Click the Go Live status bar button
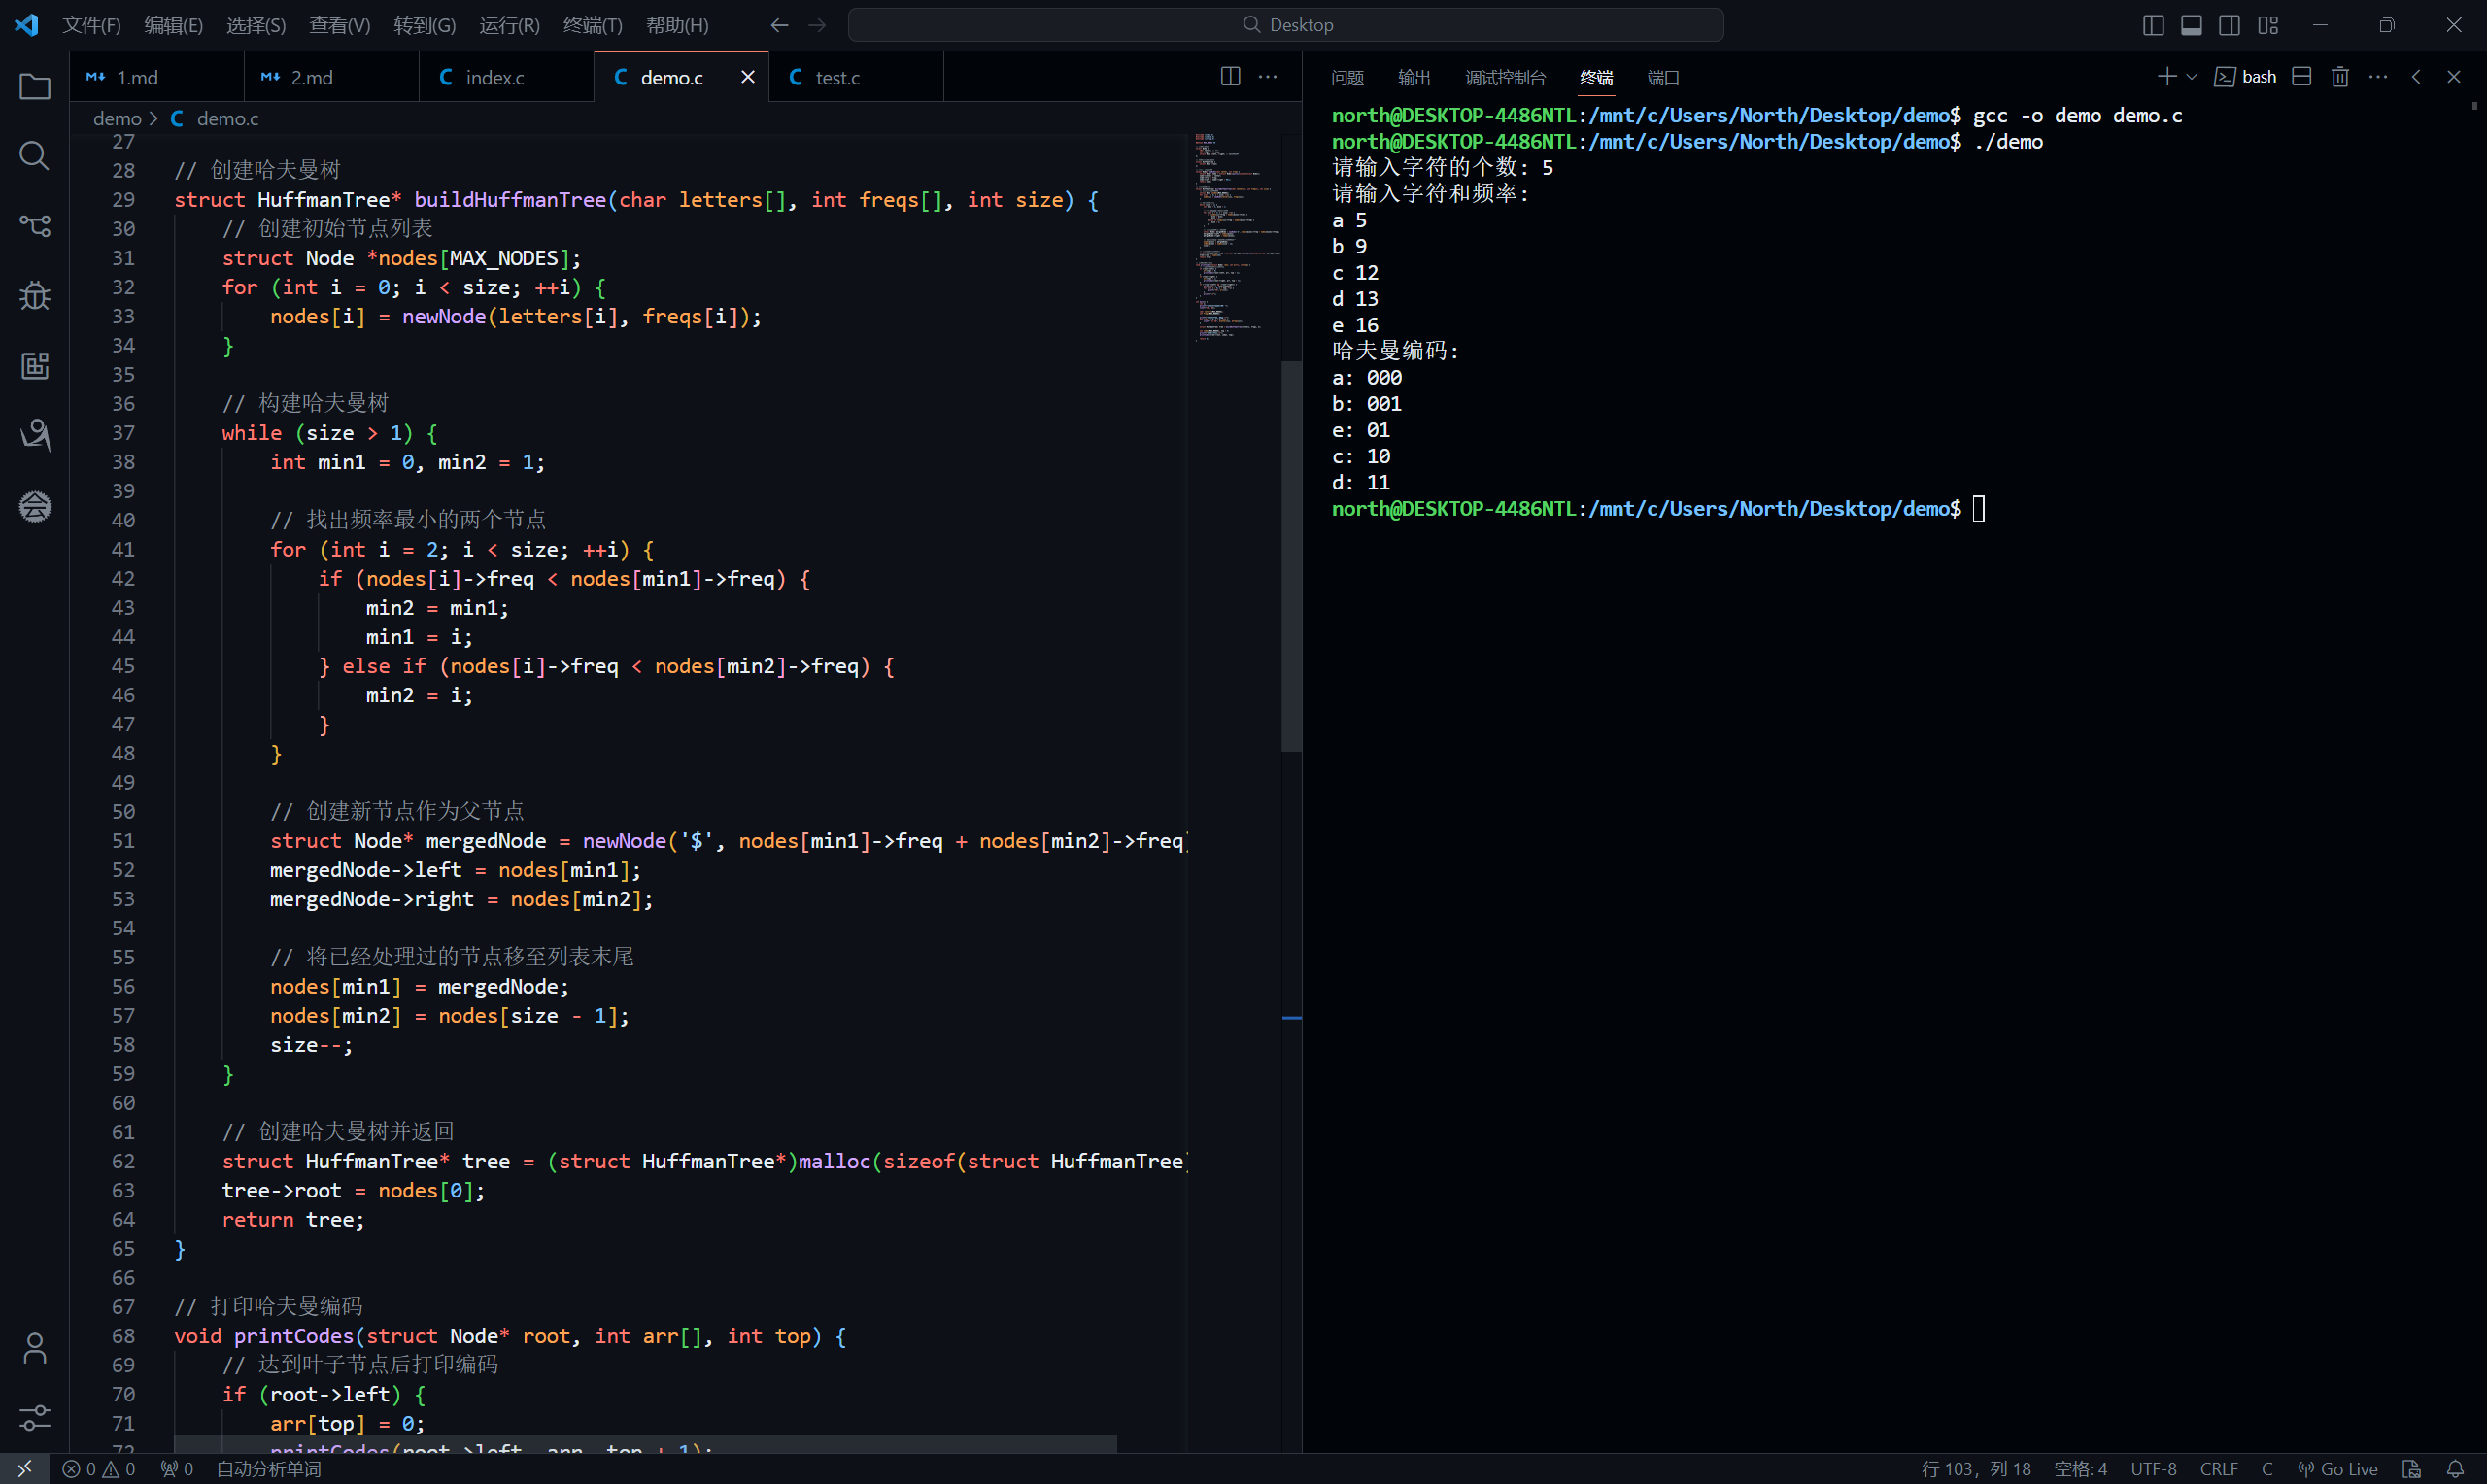 2338,1469
